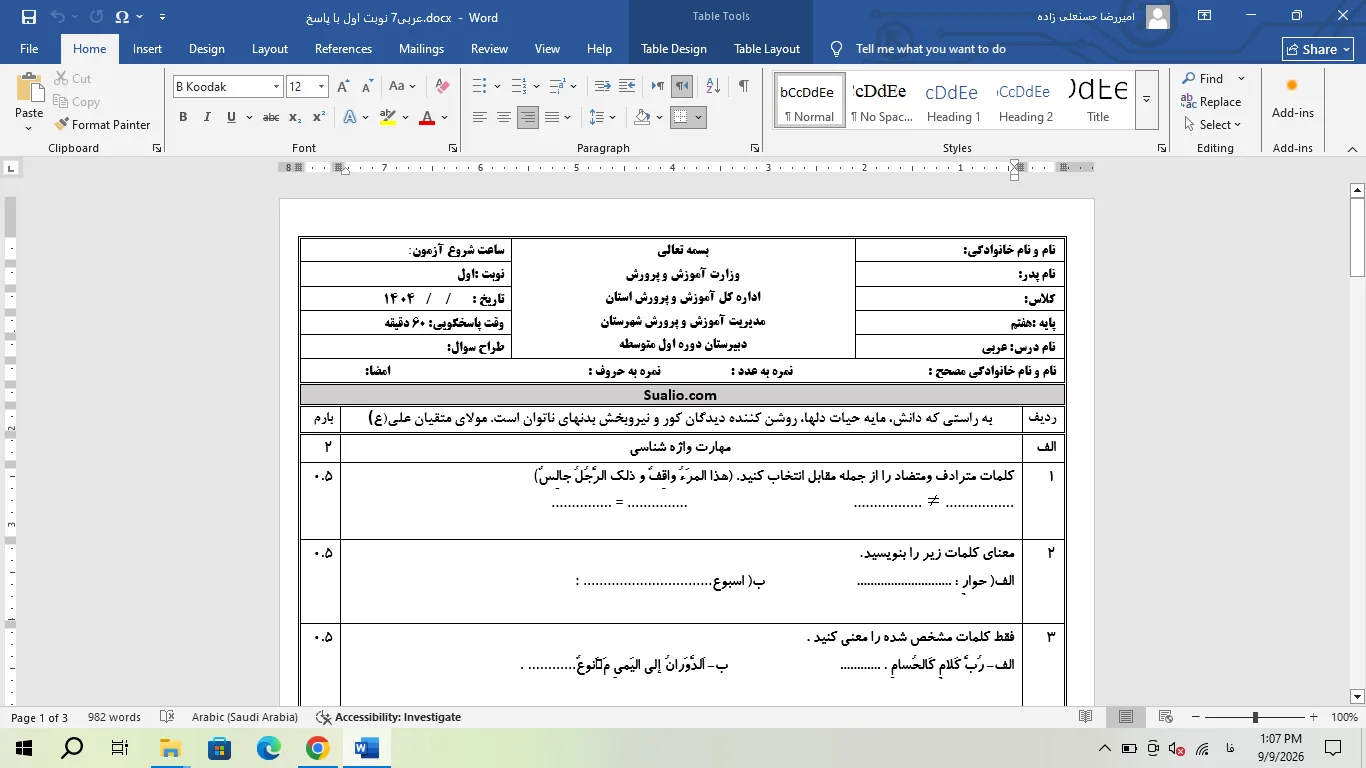Image resolution: width=1366 pixels, height=768 pixels.
Task: Click Accessibility: Investigate in status bar
Action: [x=388, y=717]
